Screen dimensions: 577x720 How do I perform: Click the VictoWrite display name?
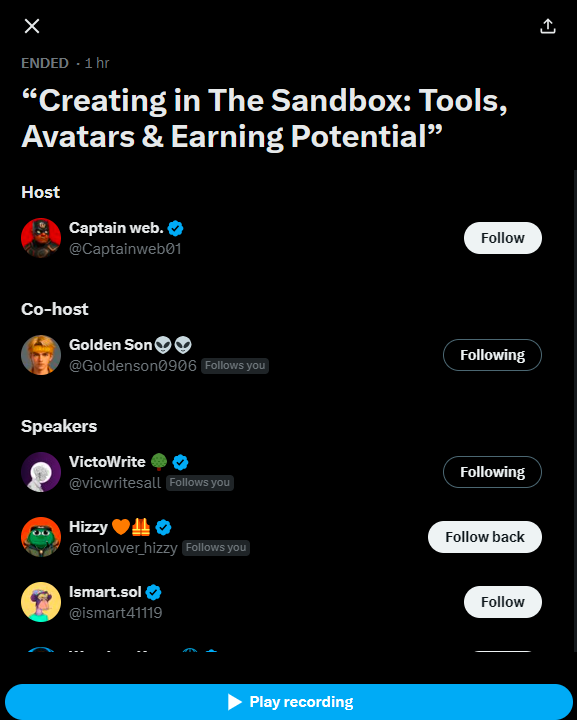(x=107, y=462)
